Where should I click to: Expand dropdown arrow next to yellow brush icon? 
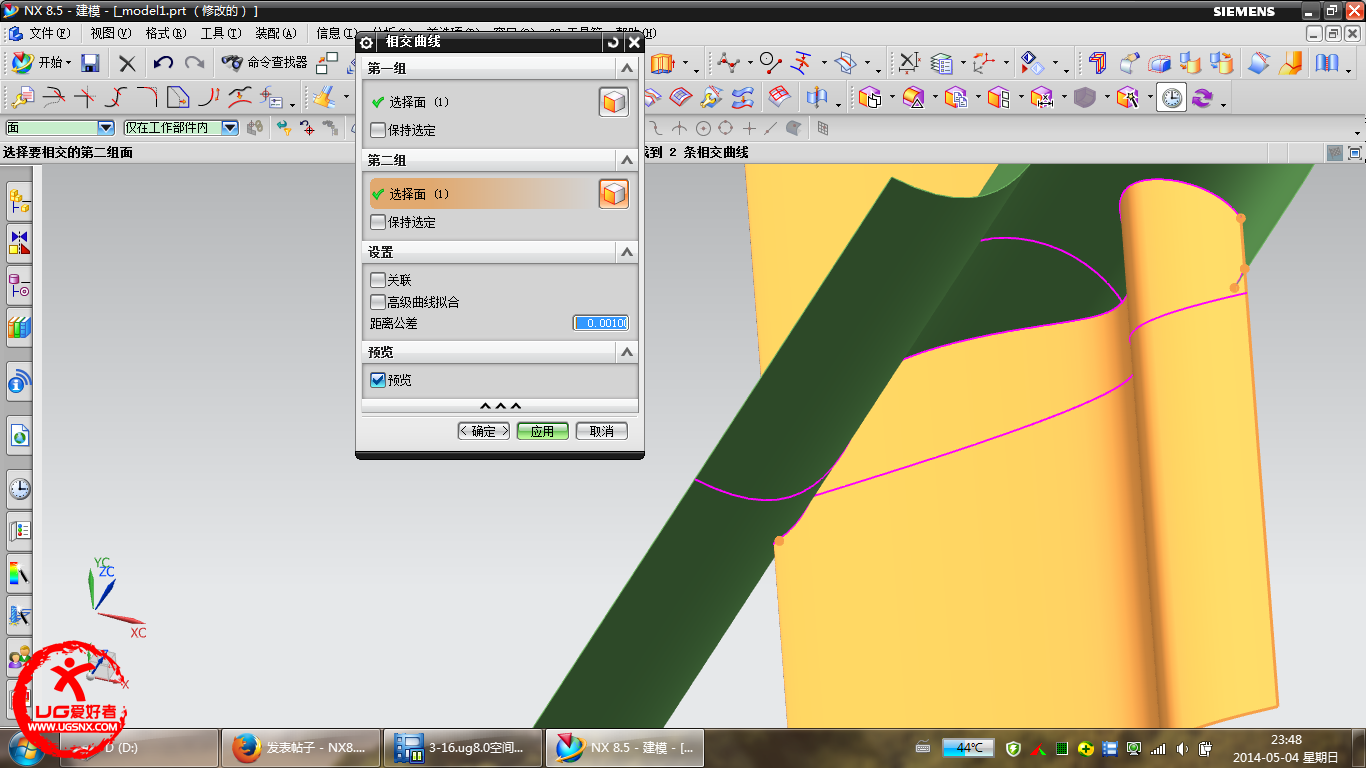pyautogui.click(x=347, y=98)
